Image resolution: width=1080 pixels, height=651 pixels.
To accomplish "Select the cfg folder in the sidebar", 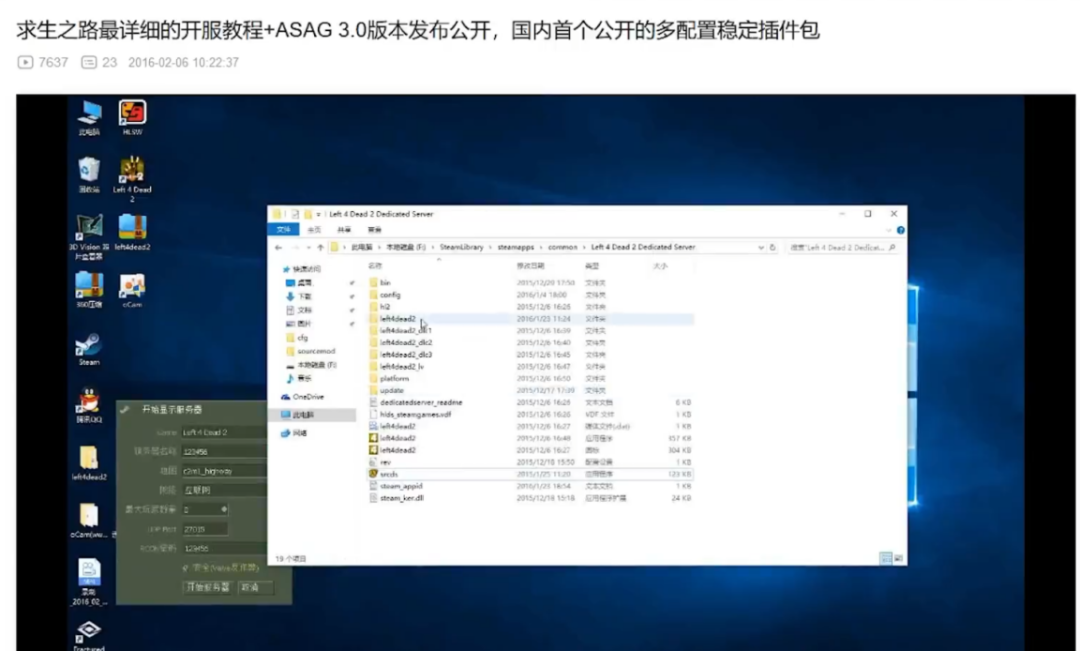I will pos(297,338).
